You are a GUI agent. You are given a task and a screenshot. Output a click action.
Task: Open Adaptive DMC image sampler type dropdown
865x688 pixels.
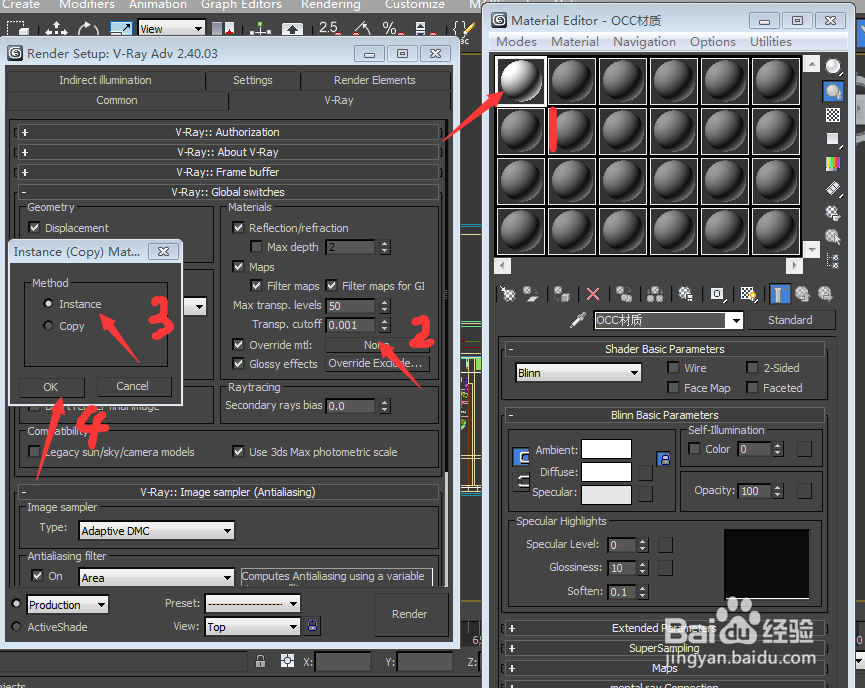(157, 531)
